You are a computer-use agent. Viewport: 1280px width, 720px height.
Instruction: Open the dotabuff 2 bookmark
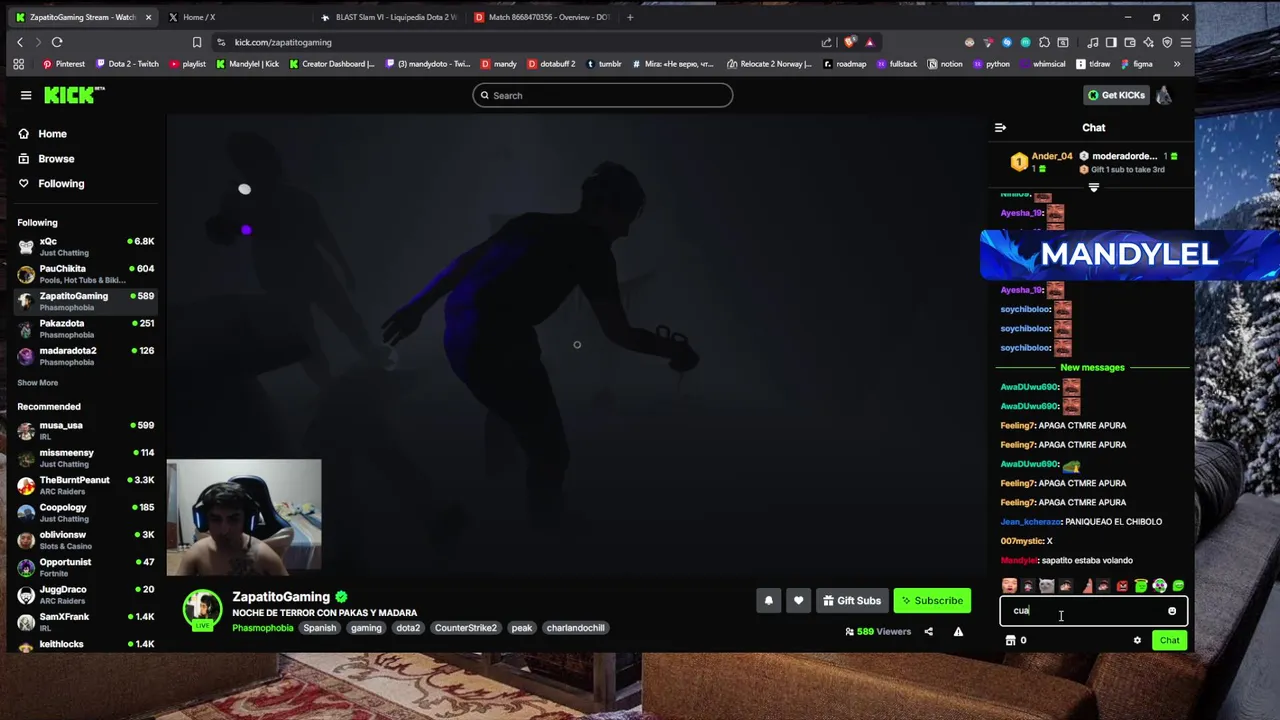pos(550,64)
